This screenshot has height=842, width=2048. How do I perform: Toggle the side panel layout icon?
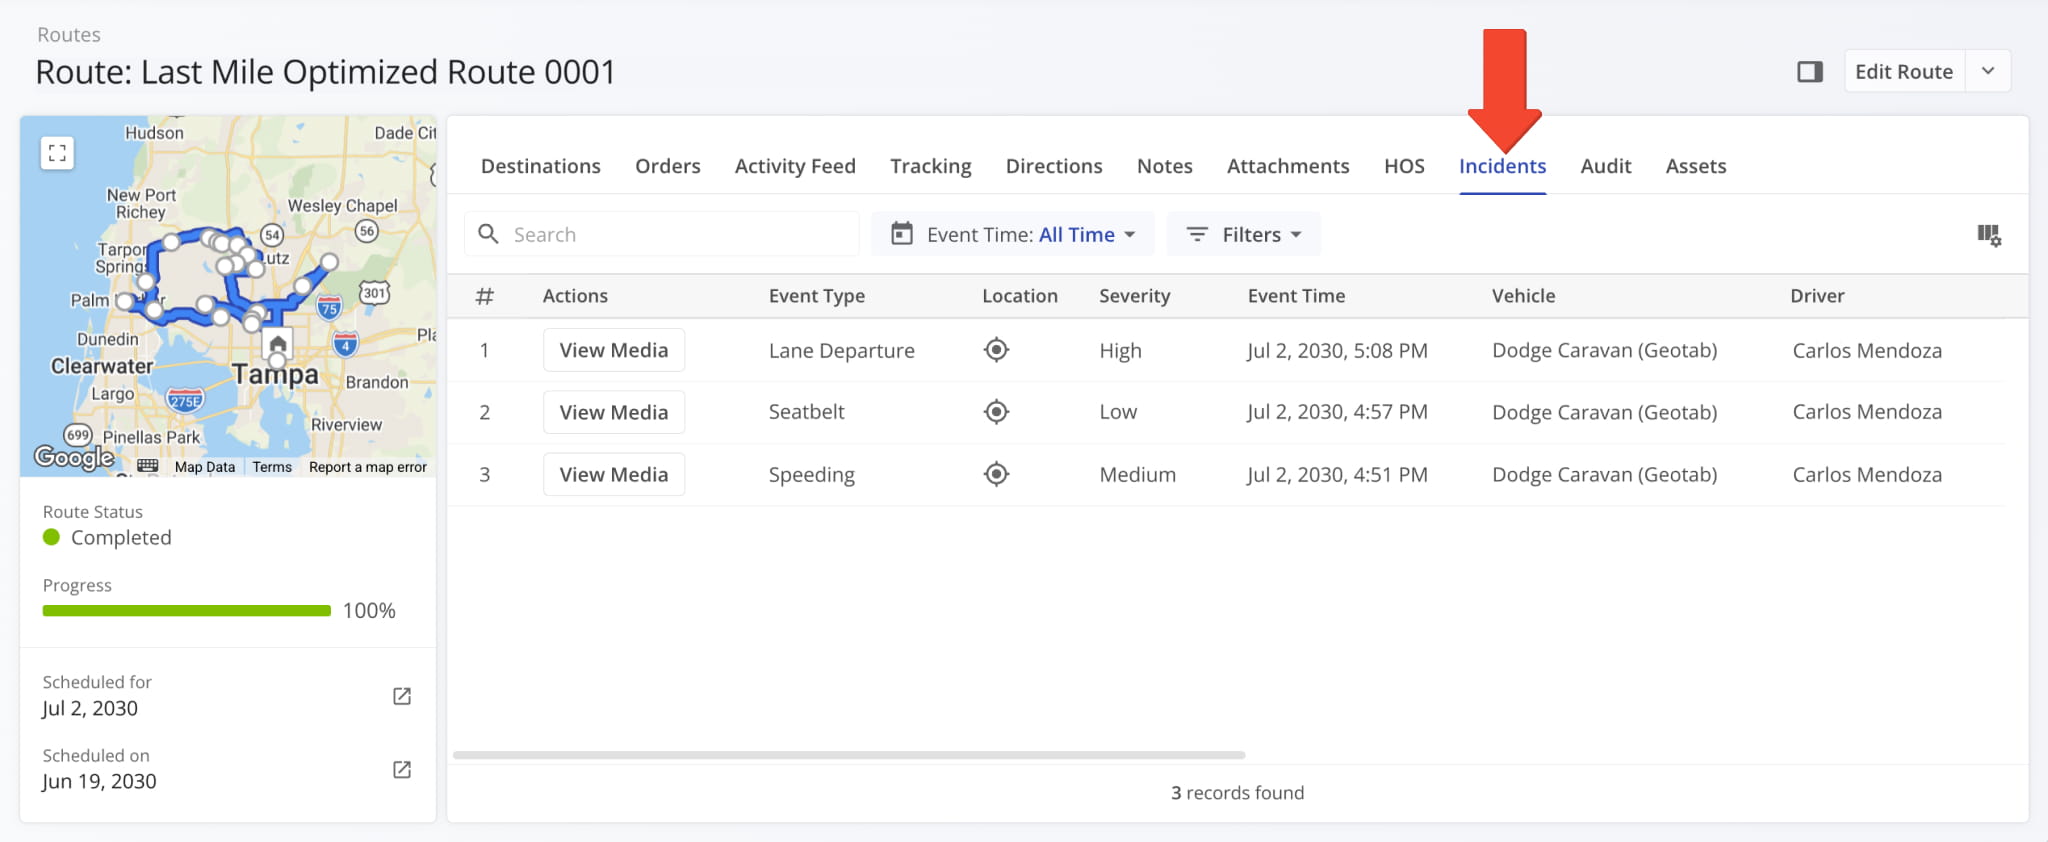(1809, 72)
